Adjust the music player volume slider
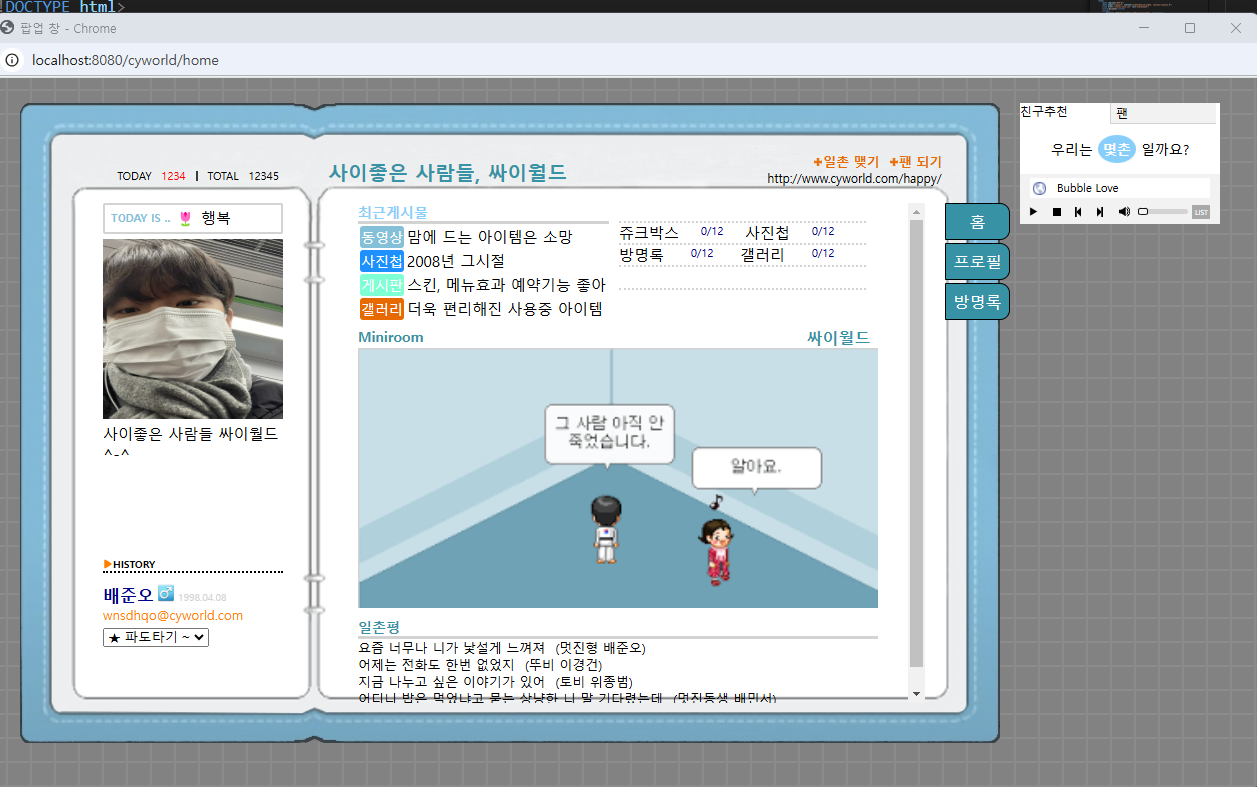The height and width of the screenshot is (787, 1257). point(1162,212)
